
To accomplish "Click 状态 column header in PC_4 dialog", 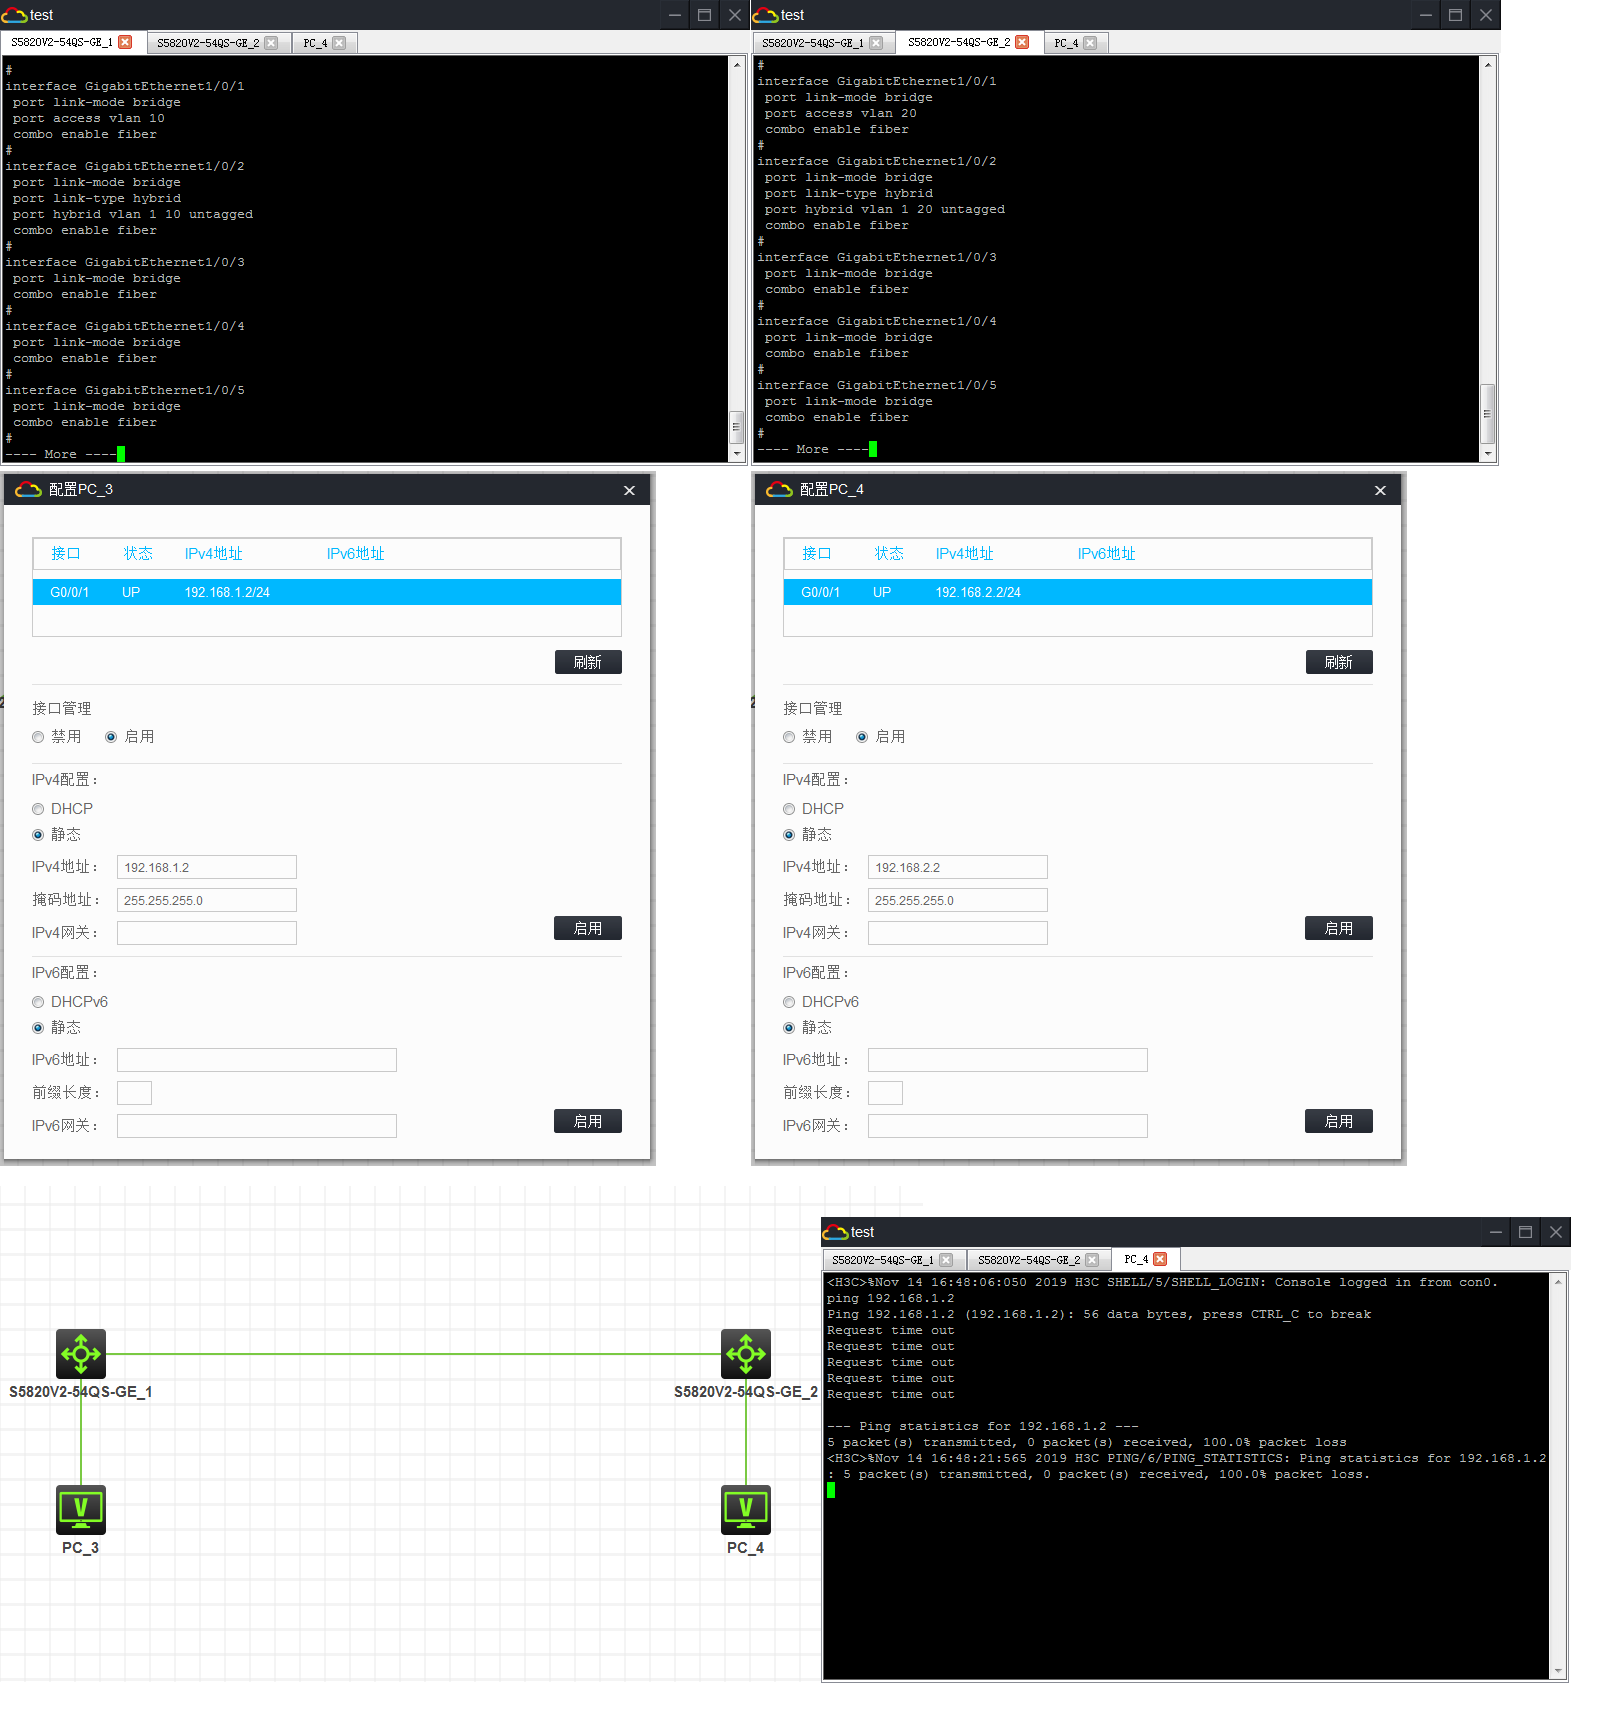I will click(889, 554).
